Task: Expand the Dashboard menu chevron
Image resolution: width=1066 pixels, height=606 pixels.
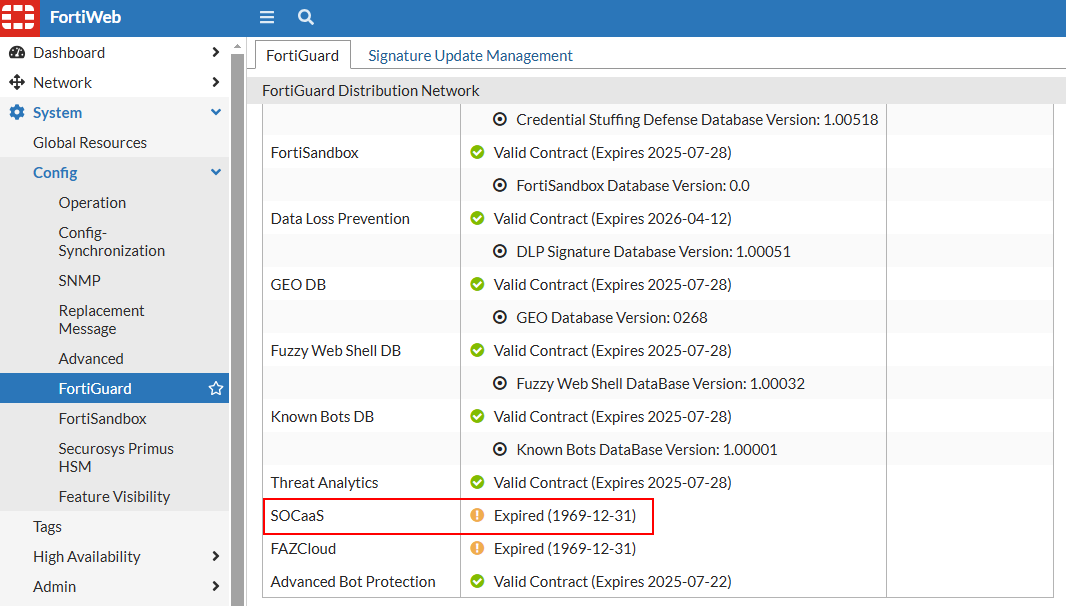Action: [216, 53]
